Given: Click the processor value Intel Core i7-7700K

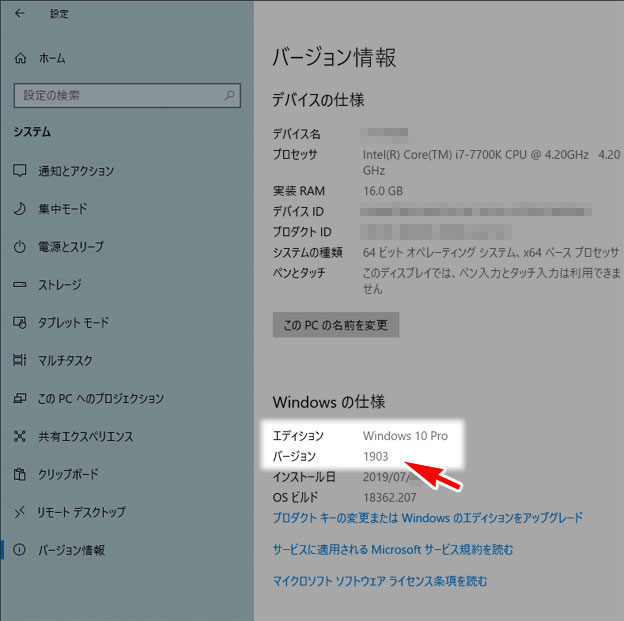Looking at the screenshot, I should [491, 162].
